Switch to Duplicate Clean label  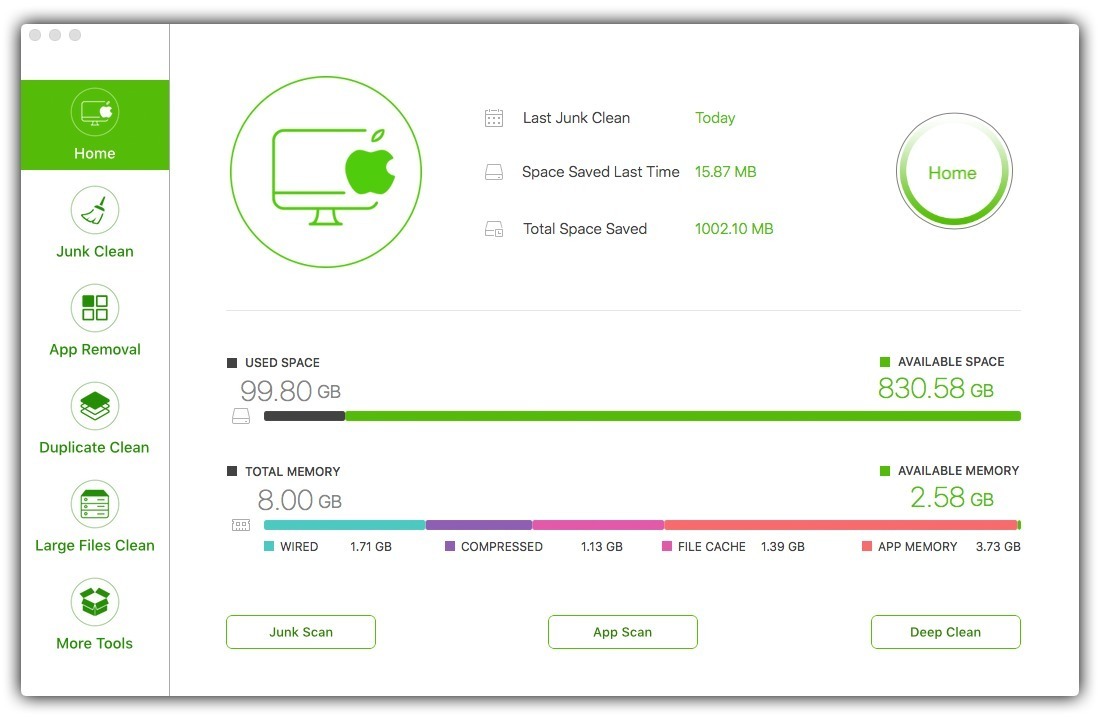pos(94,447)
